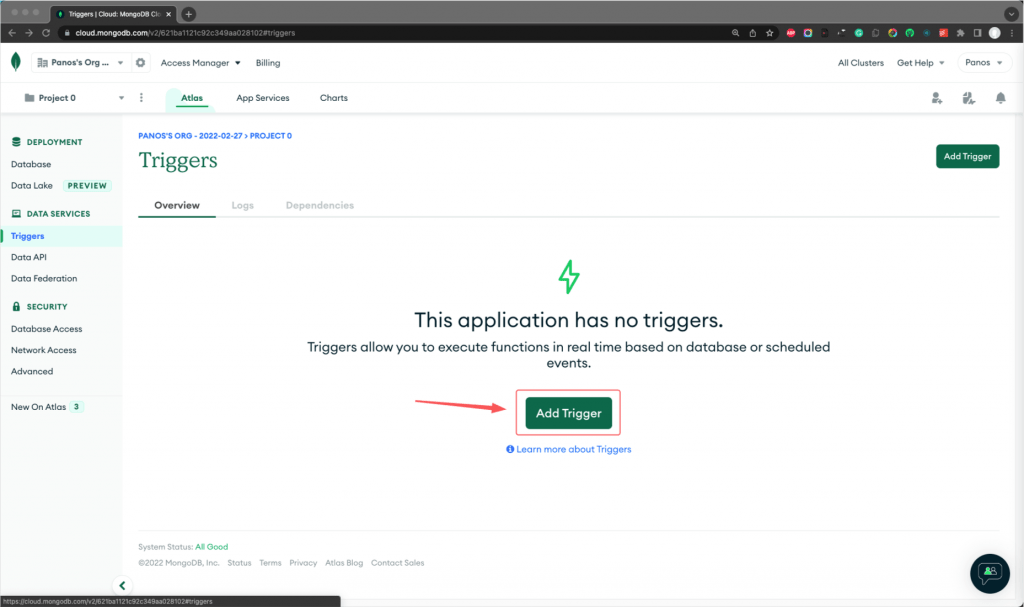Screen dimensions: 1024x607
Task: Open the Chrome three-dot menu
Action: pyautogui.click(x=1012, y=33)
